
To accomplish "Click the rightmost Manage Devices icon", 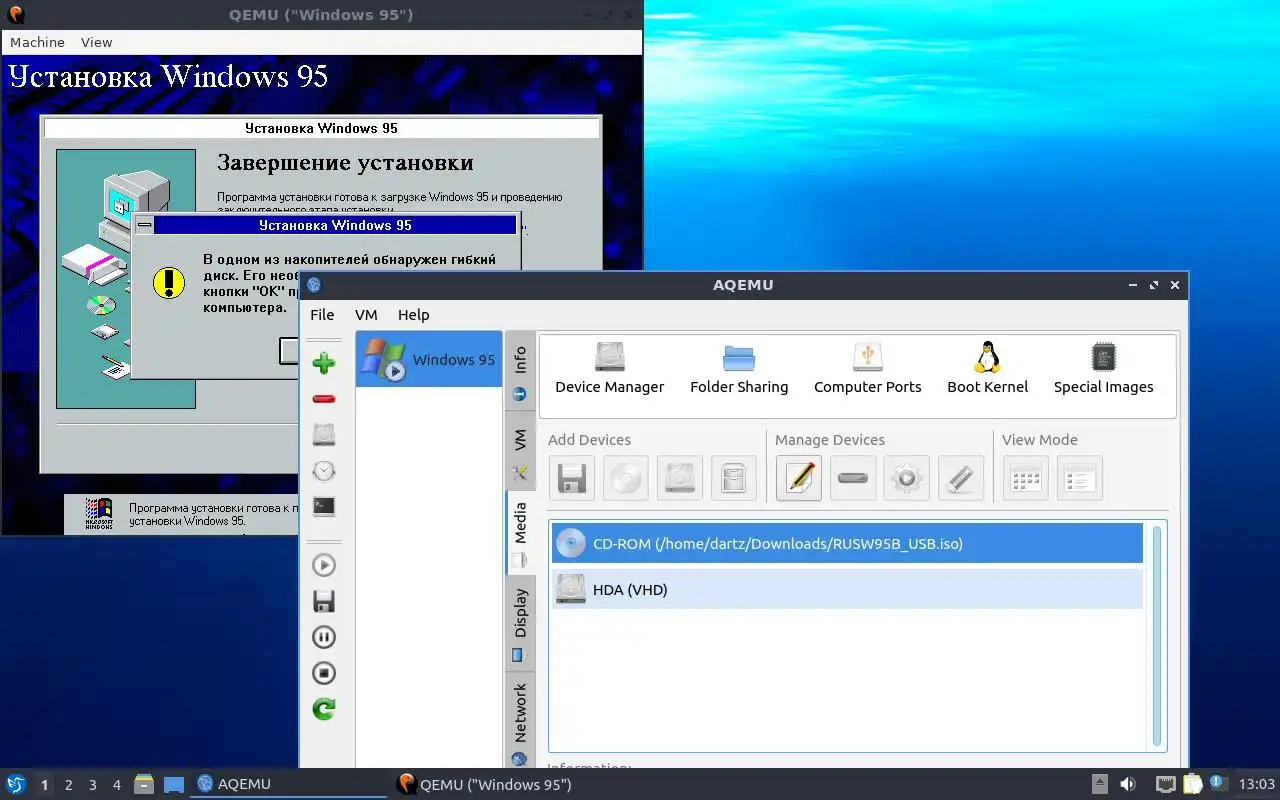I will coord(961,478).
